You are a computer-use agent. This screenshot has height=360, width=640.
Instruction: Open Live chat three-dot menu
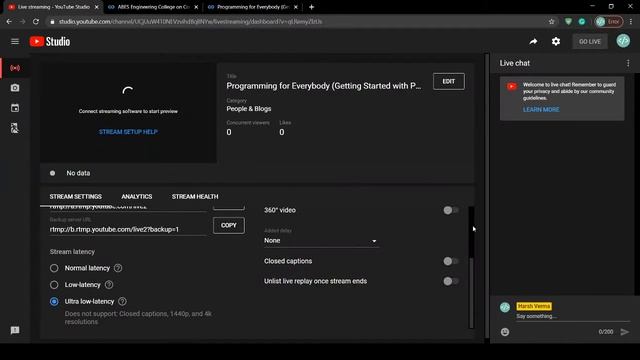(x=628, y=63)
